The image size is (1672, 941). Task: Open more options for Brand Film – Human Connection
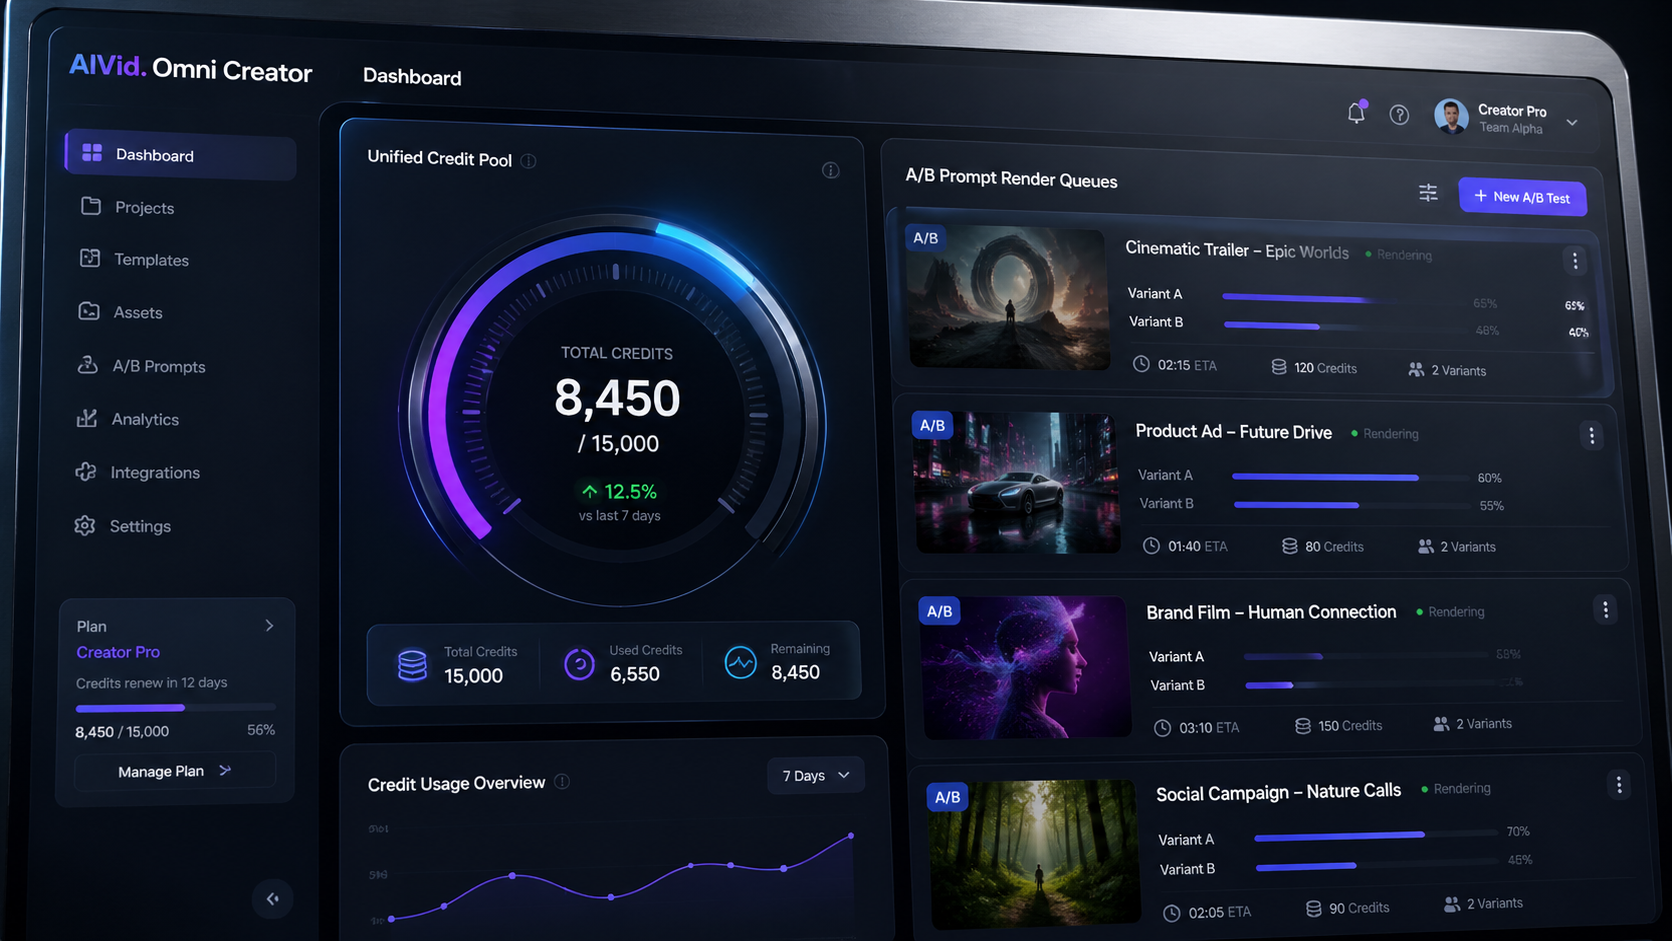click(x=1605, y=610)
